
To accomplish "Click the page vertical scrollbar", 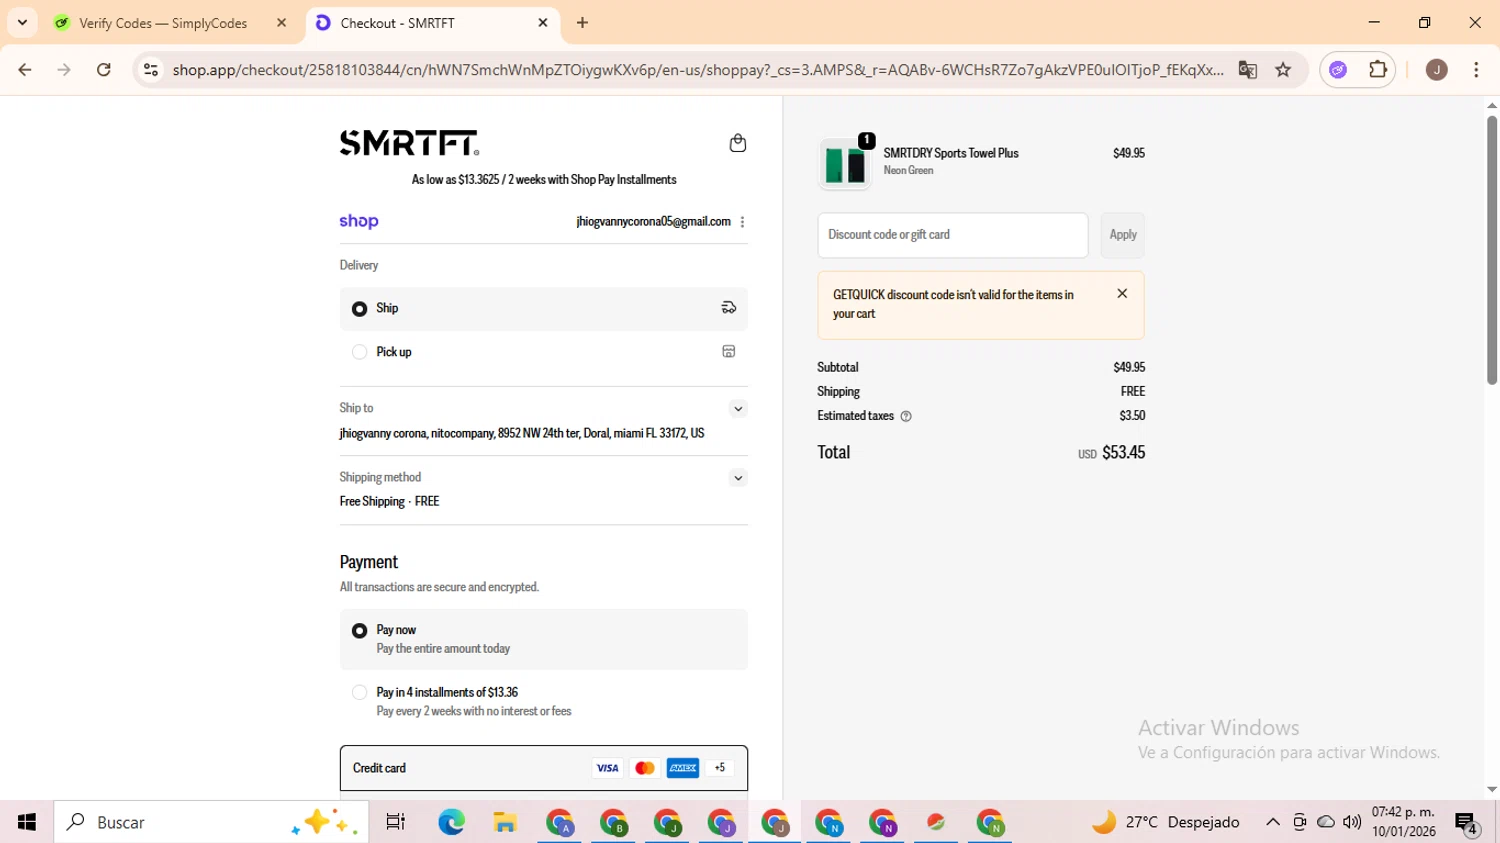I will pyautogui.click(x=1492, y=250).
